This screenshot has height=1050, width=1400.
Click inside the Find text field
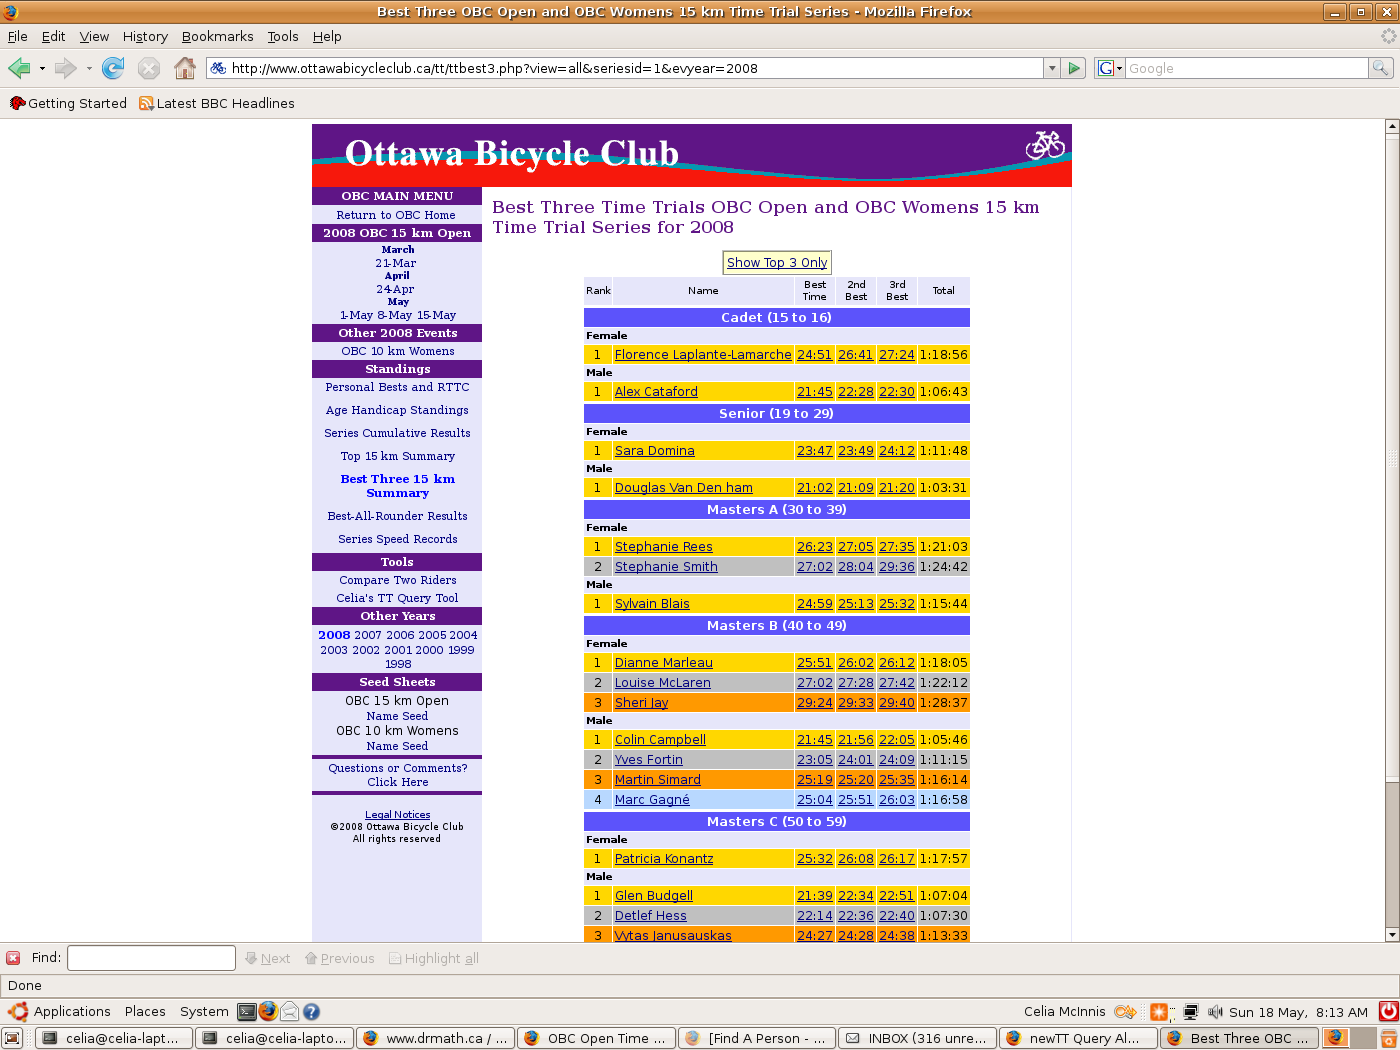tap(151, 958)
